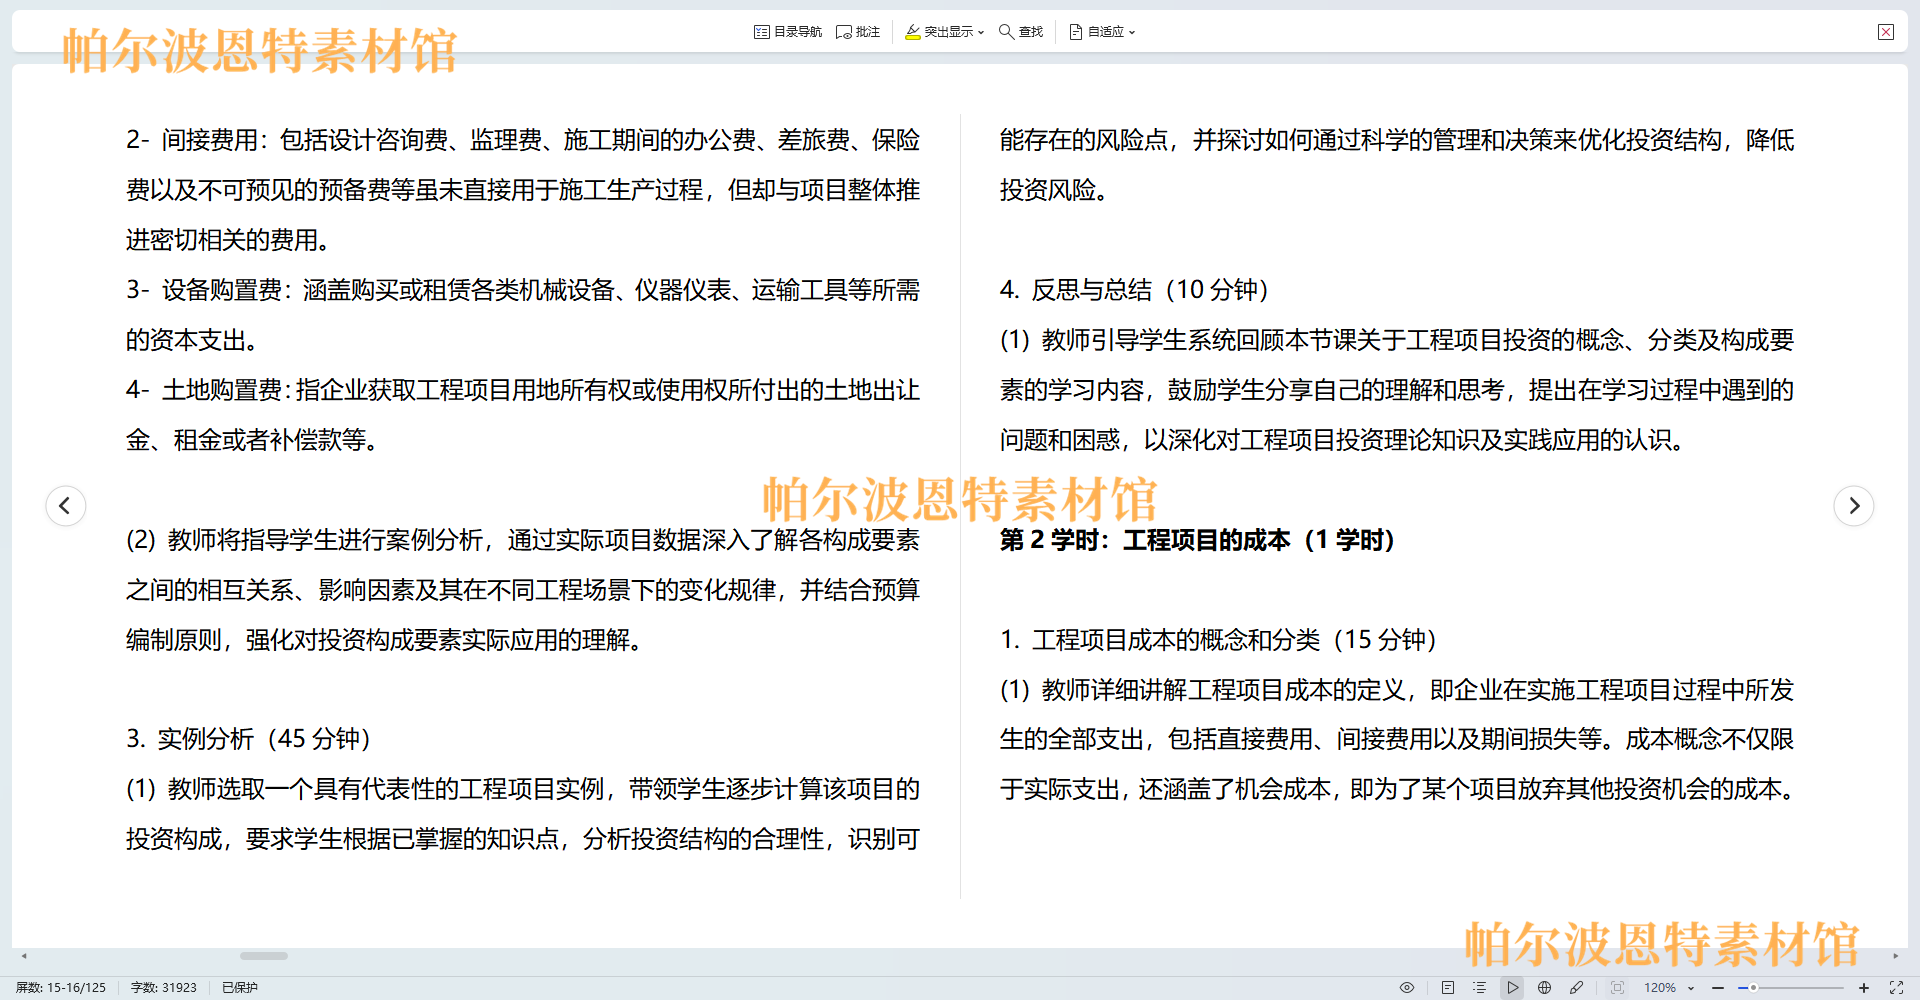
Task: Toggle eye protection mode icon
Action: (1407, 987)
